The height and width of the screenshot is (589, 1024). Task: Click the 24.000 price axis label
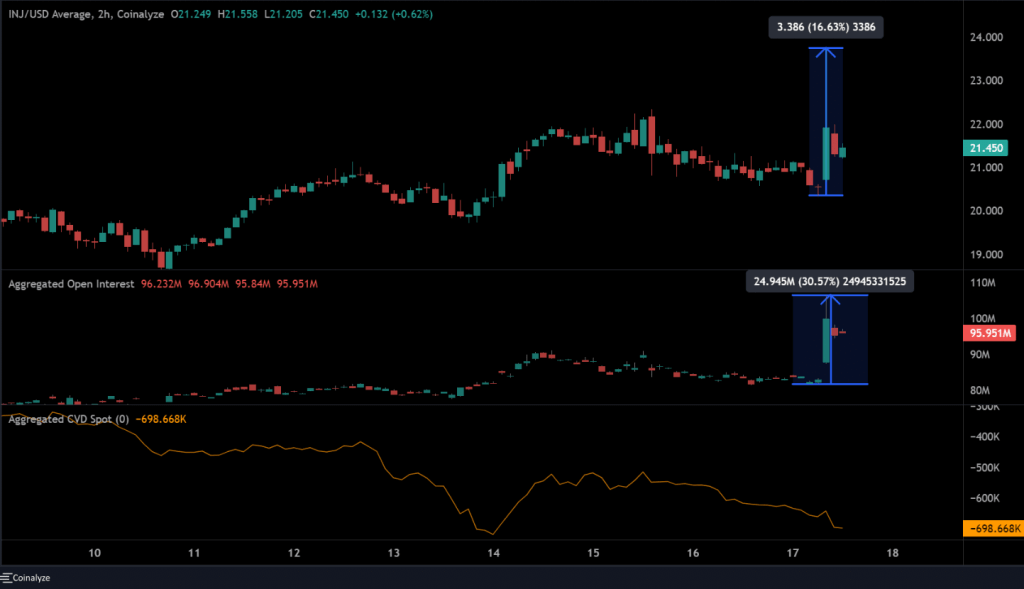coord(986,37)
